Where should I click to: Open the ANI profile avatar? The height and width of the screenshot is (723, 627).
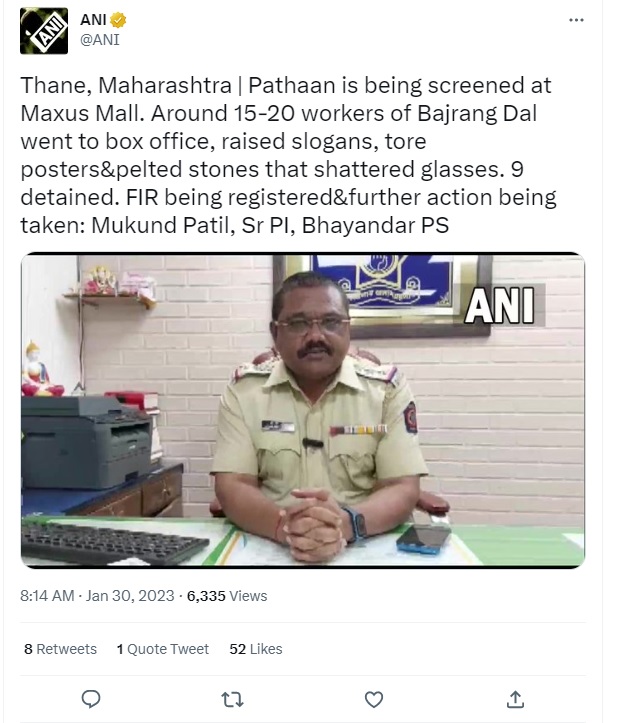pos(44,31)
